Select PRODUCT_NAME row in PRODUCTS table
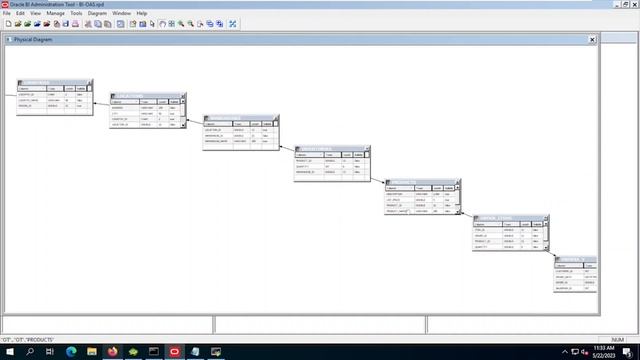 [x=420, y=211]
